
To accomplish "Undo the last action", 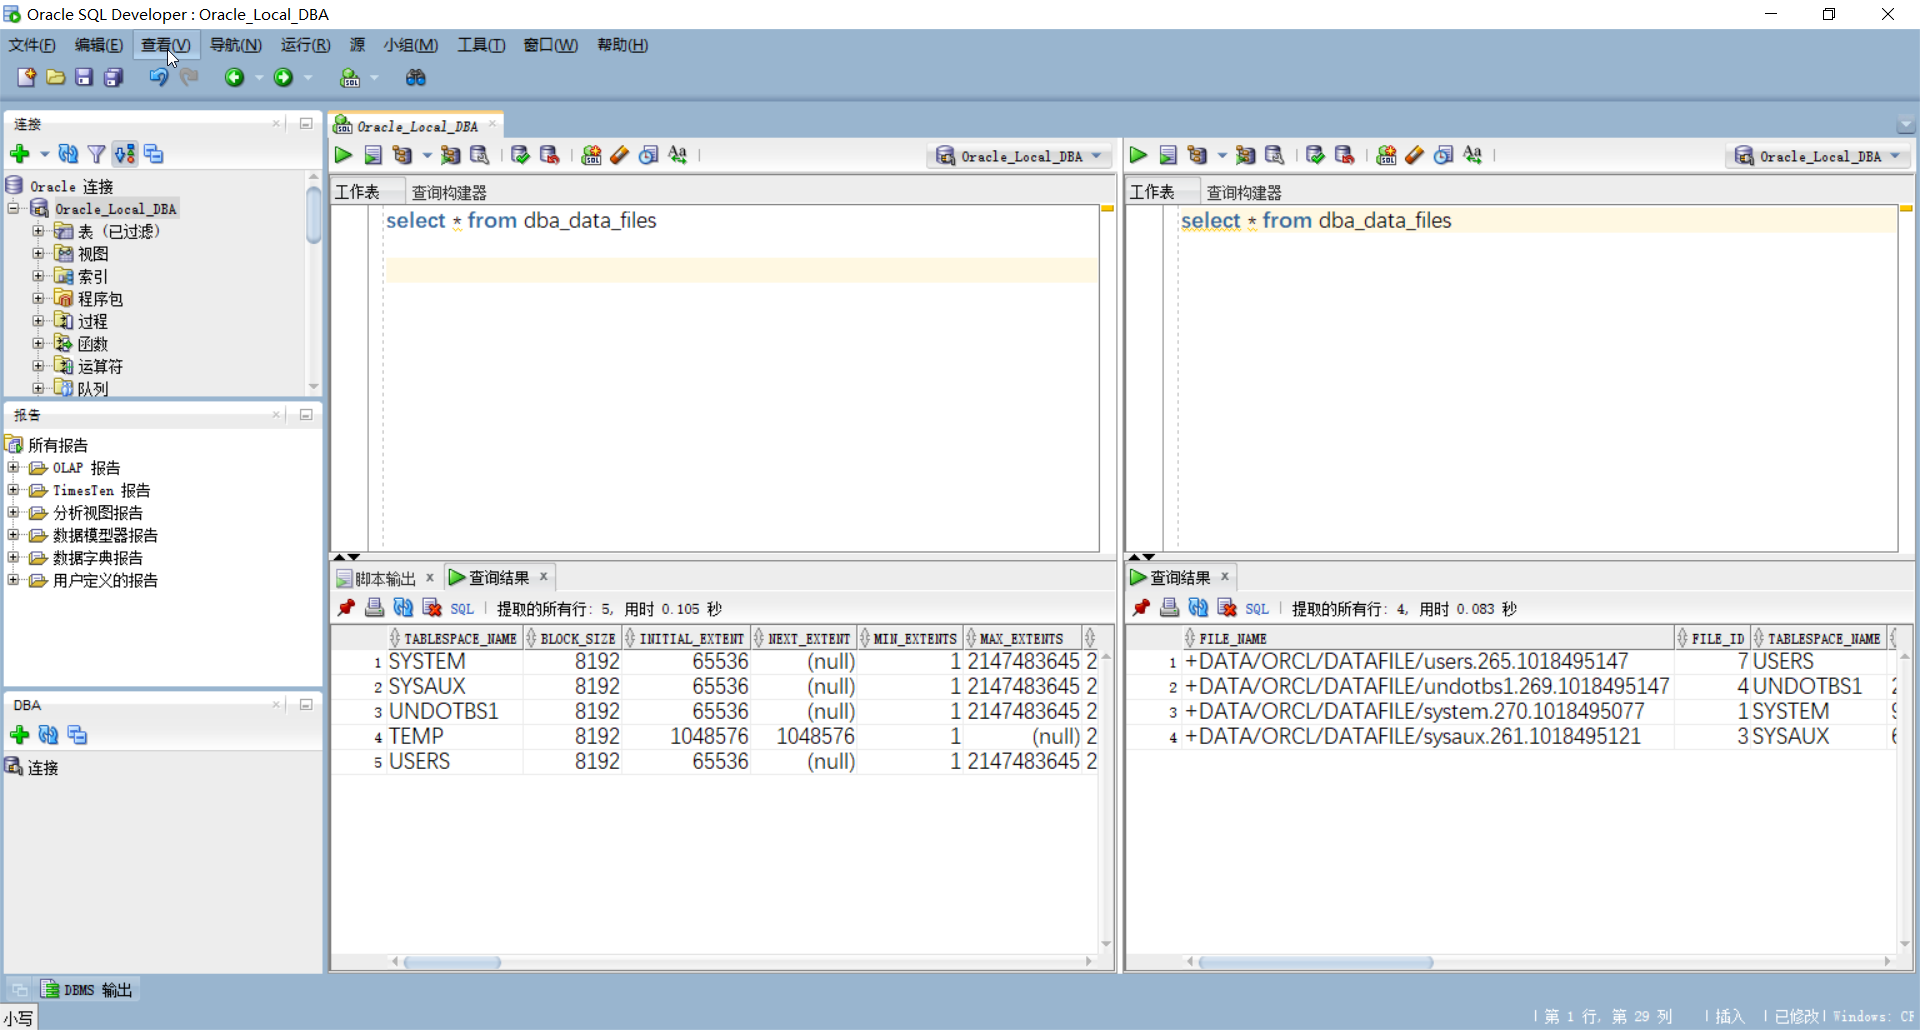I will click(x=158, y=77).
